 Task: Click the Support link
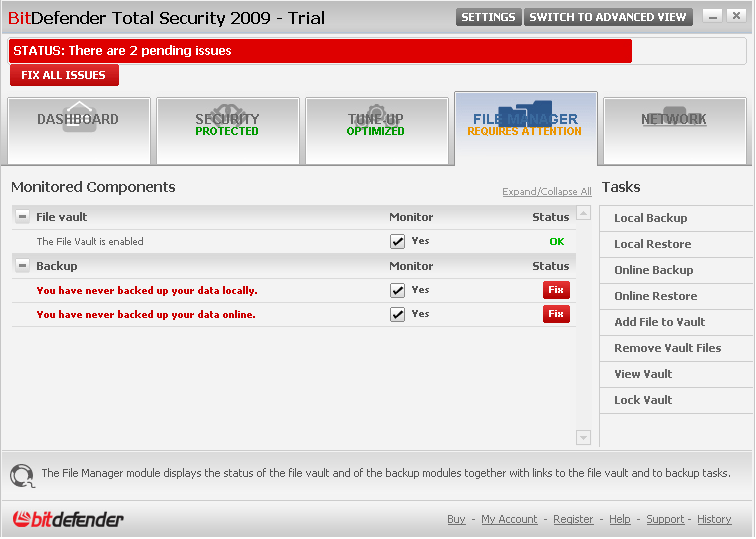coord(665,519)
